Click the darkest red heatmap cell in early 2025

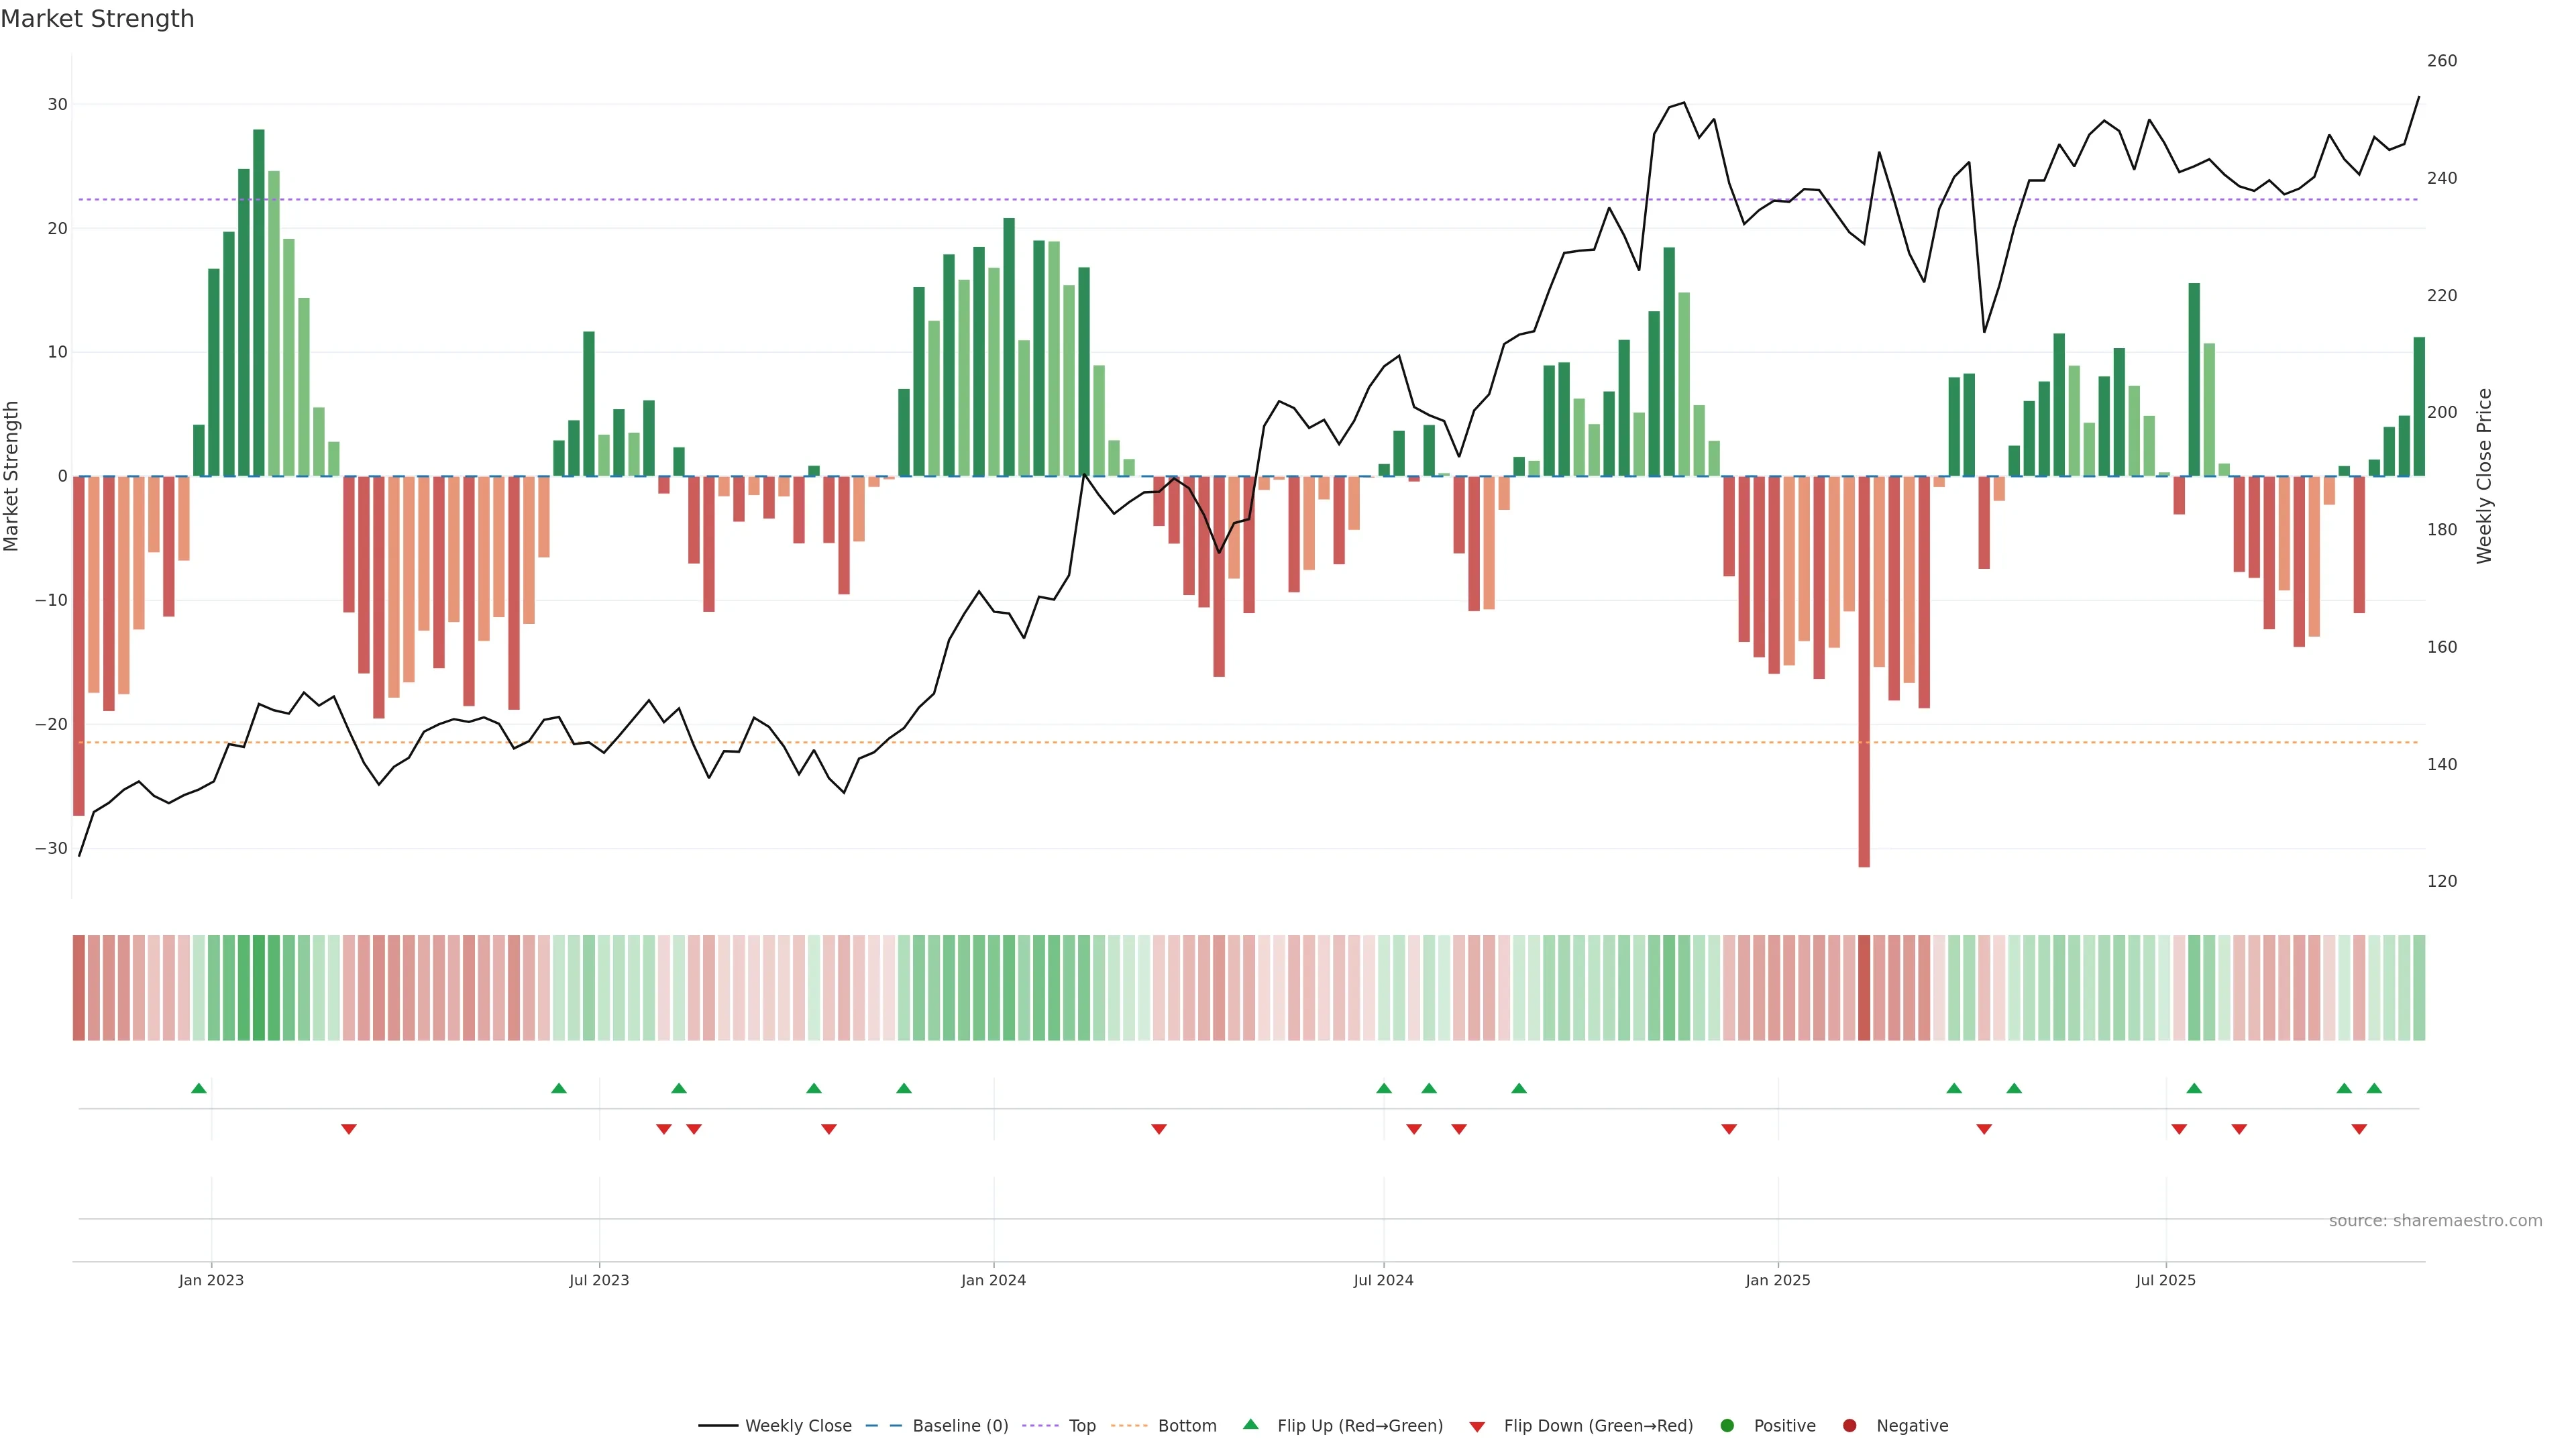tap(1864, 987)
